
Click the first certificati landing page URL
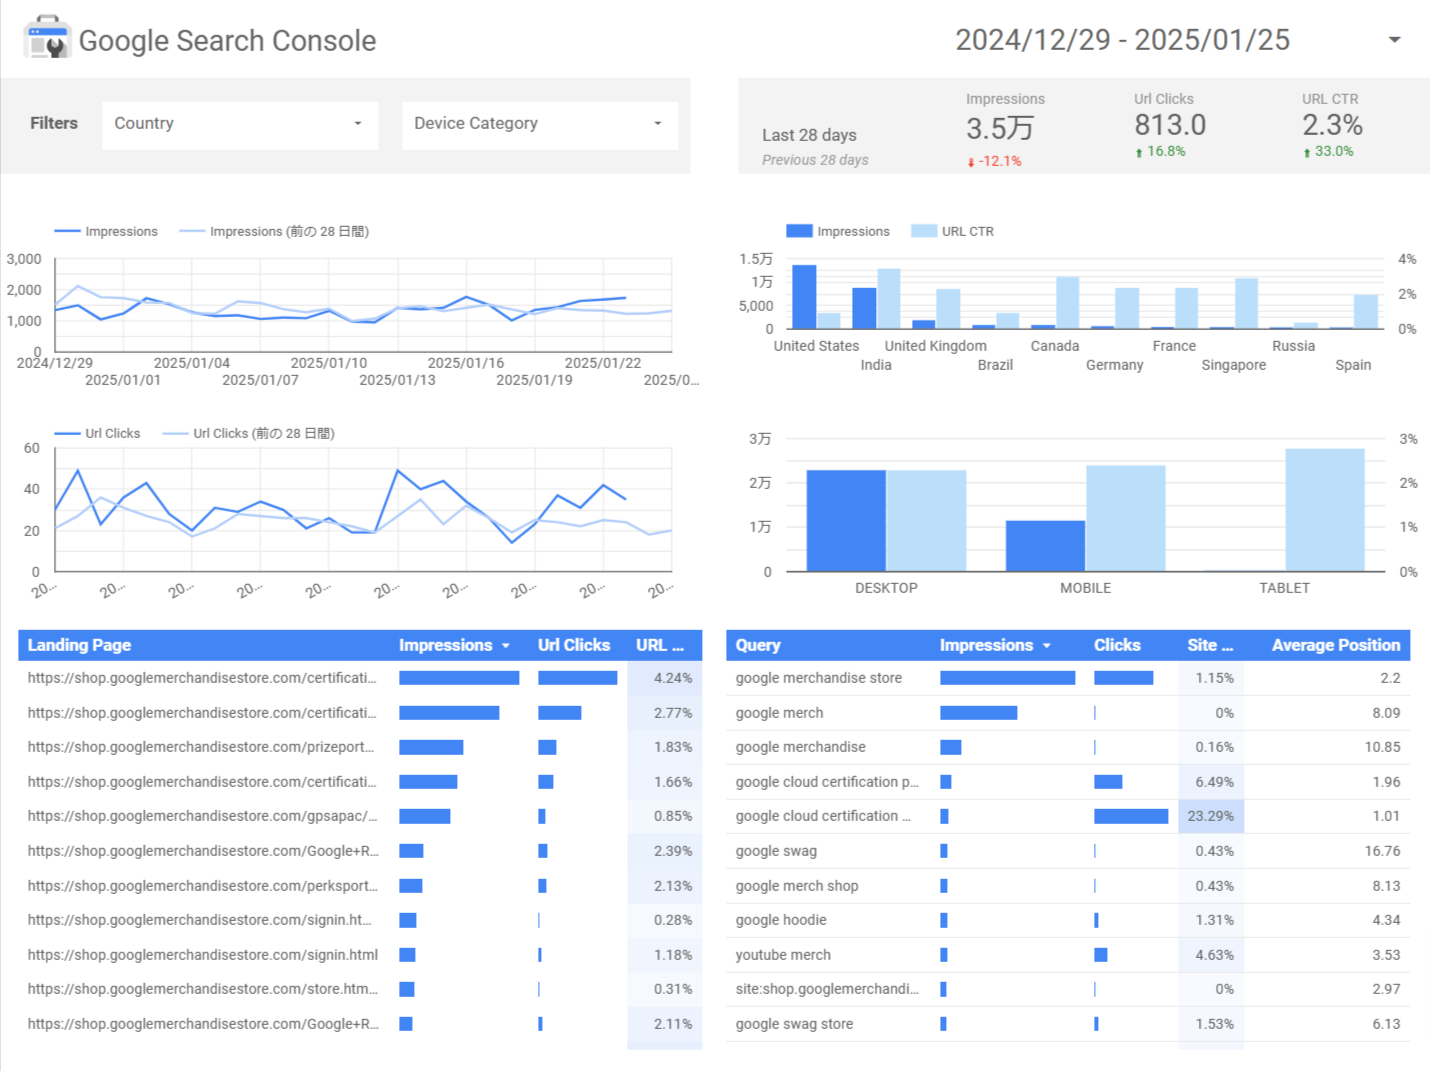coord(202,678)
